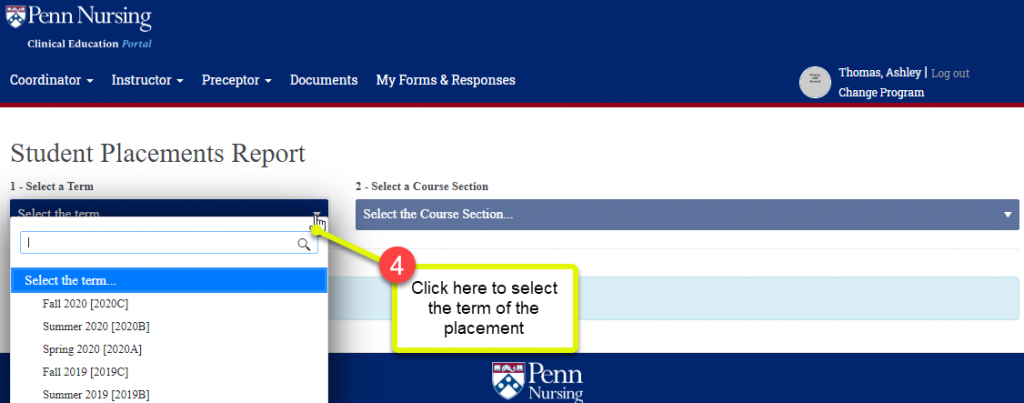The height and width of the screenshot is (403, 1024).
Task: Log out of the portal
Action: click(950, 73)
